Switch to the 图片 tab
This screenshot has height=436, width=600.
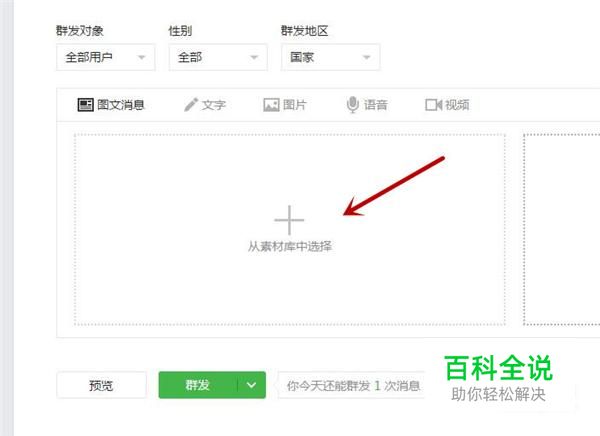[x=285, y=105]
